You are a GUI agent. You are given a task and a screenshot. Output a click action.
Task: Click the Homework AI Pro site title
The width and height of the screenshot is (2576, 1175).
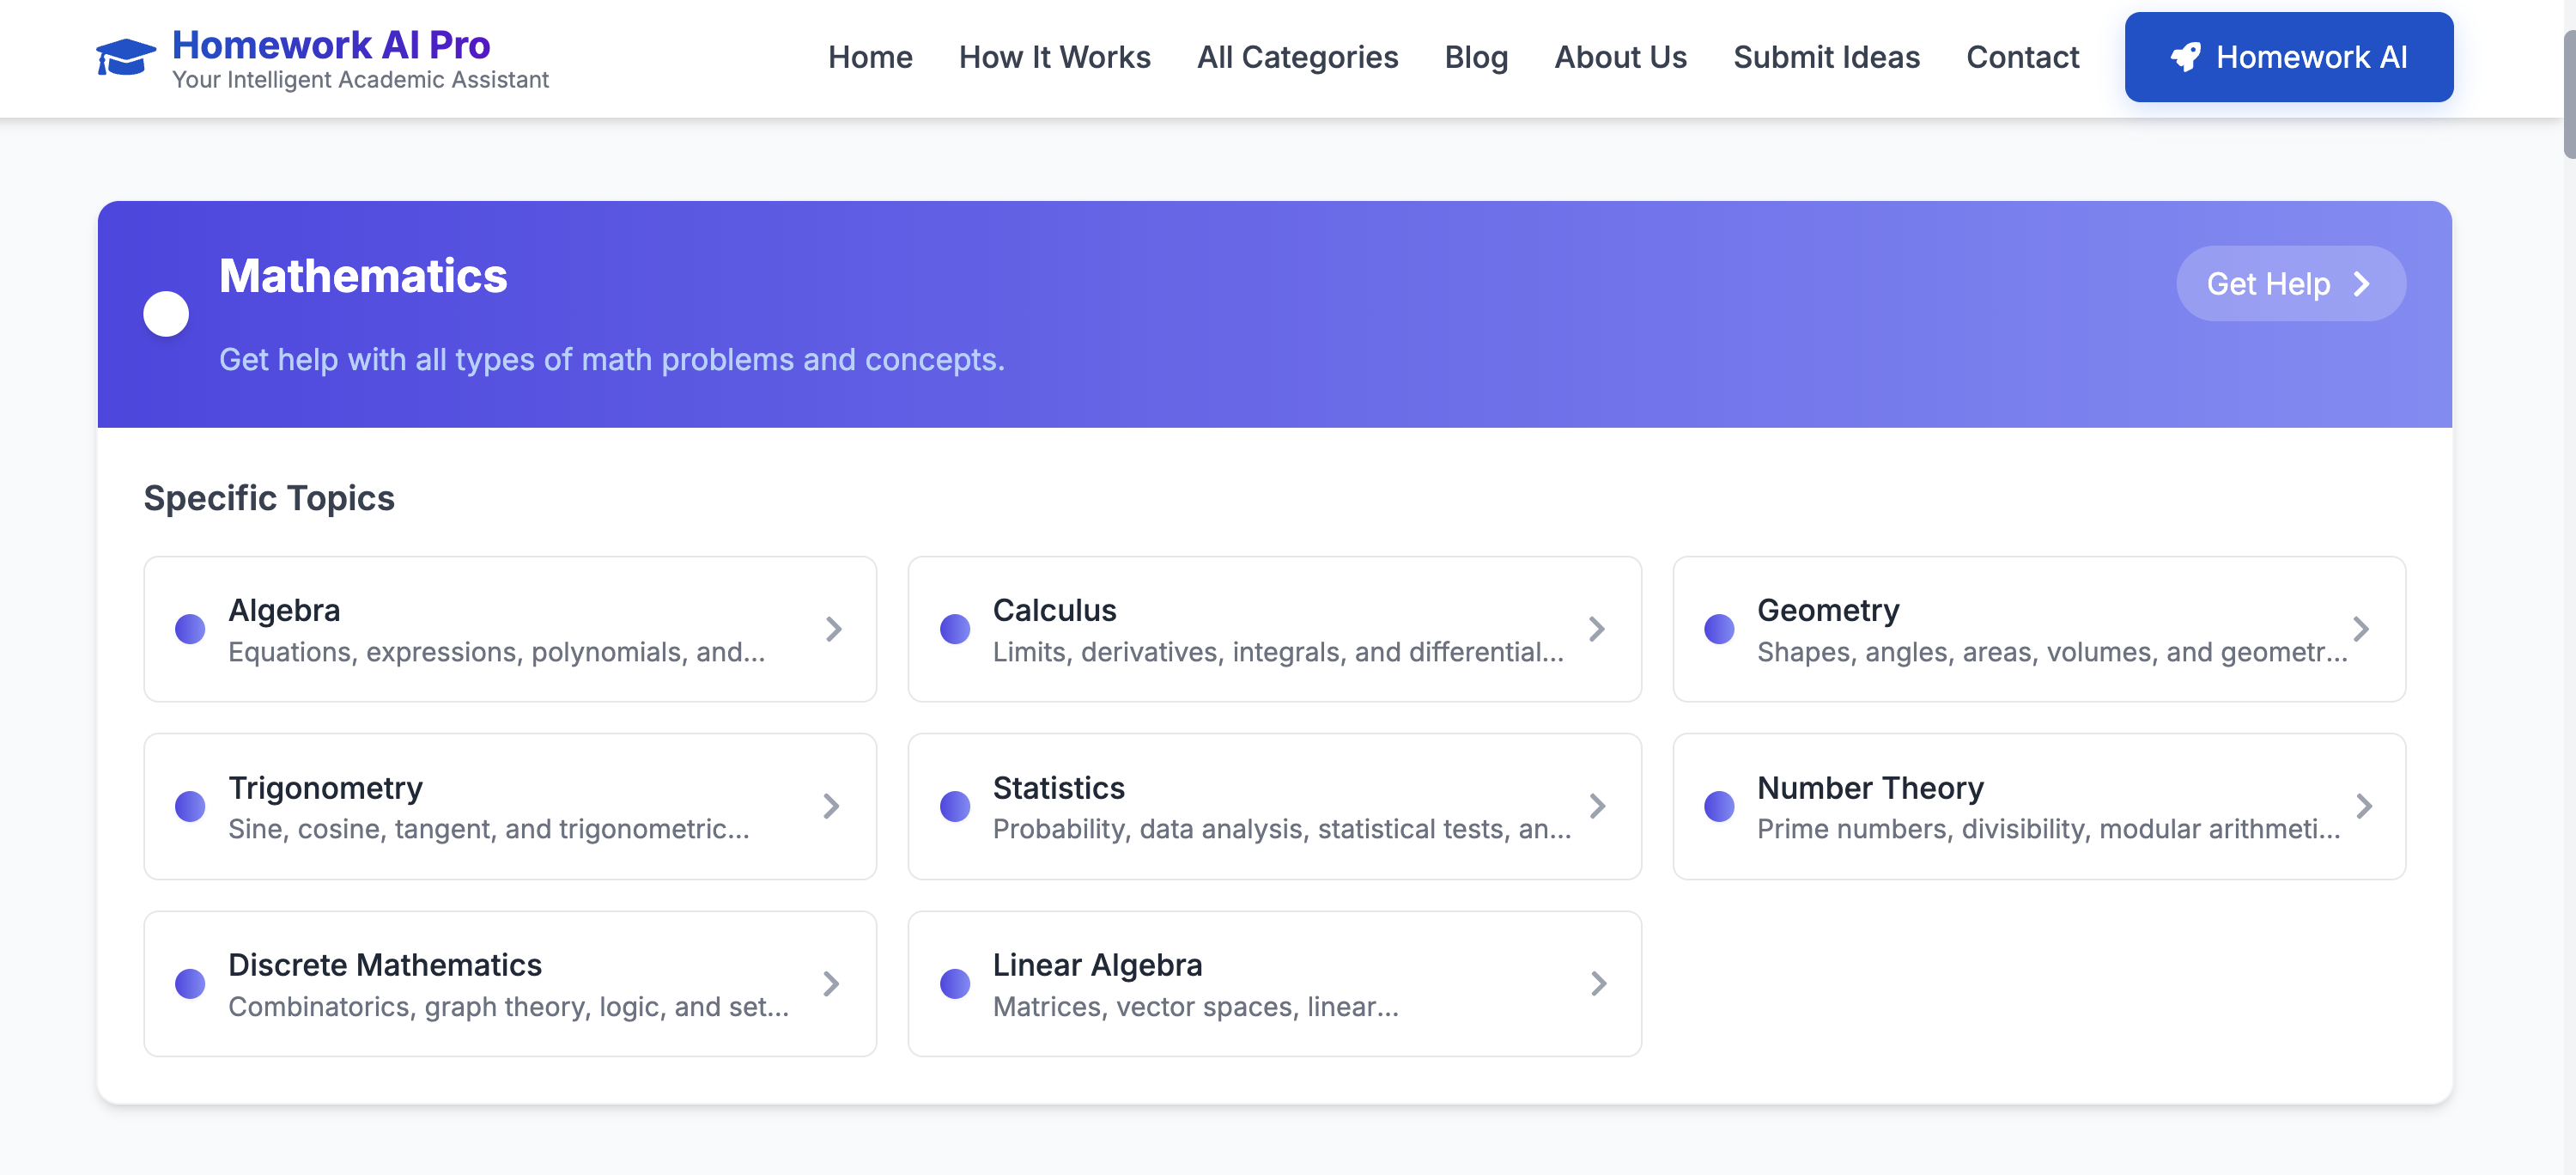331,45
